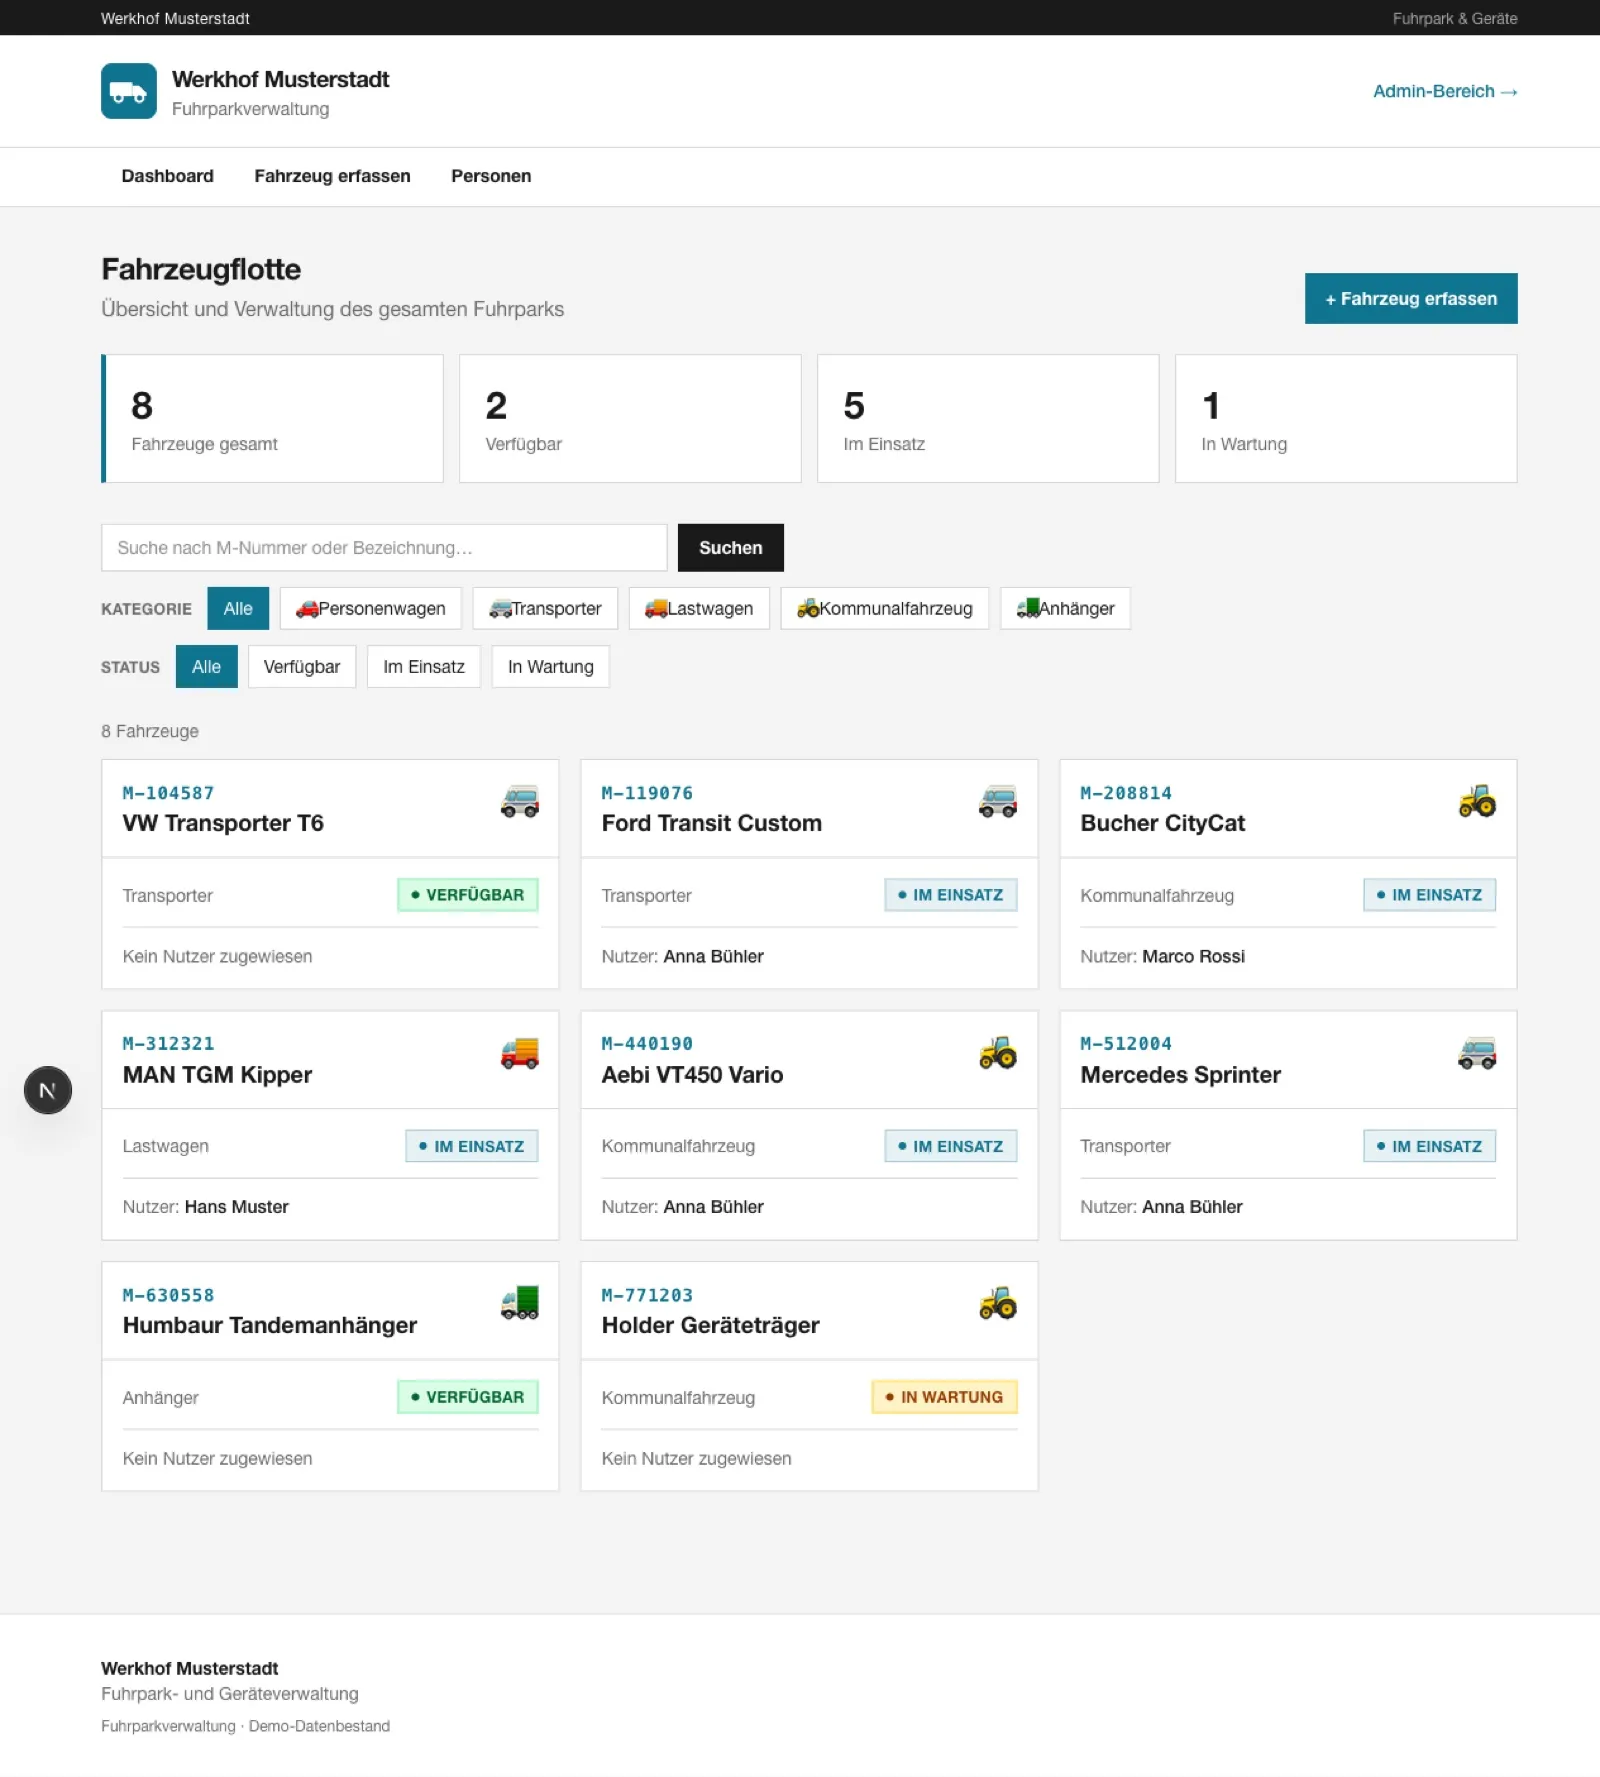The width and height of the screenshot is (1600, 1777).
Task: Click IM EINSATZ badge on Bucher CityCat
Action: click(x=1430, y=895)
